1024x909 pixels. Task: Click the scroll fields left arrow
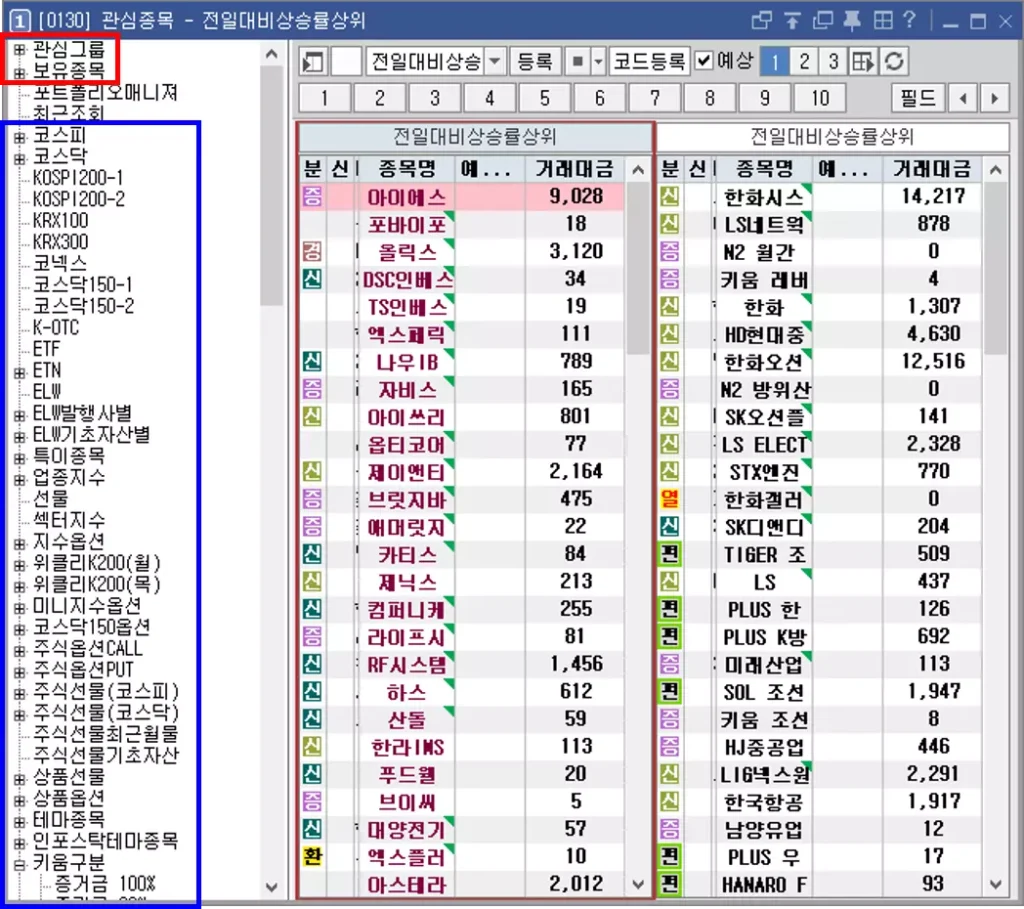[963, 99]
